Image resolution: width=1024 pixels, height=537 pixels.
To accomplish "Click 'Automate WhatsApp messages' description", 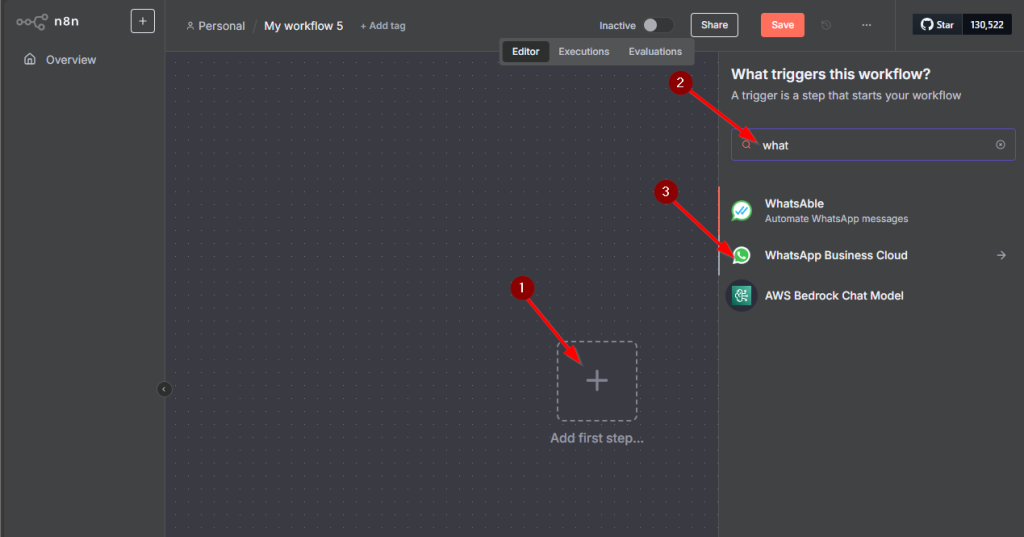I will 836,219.
